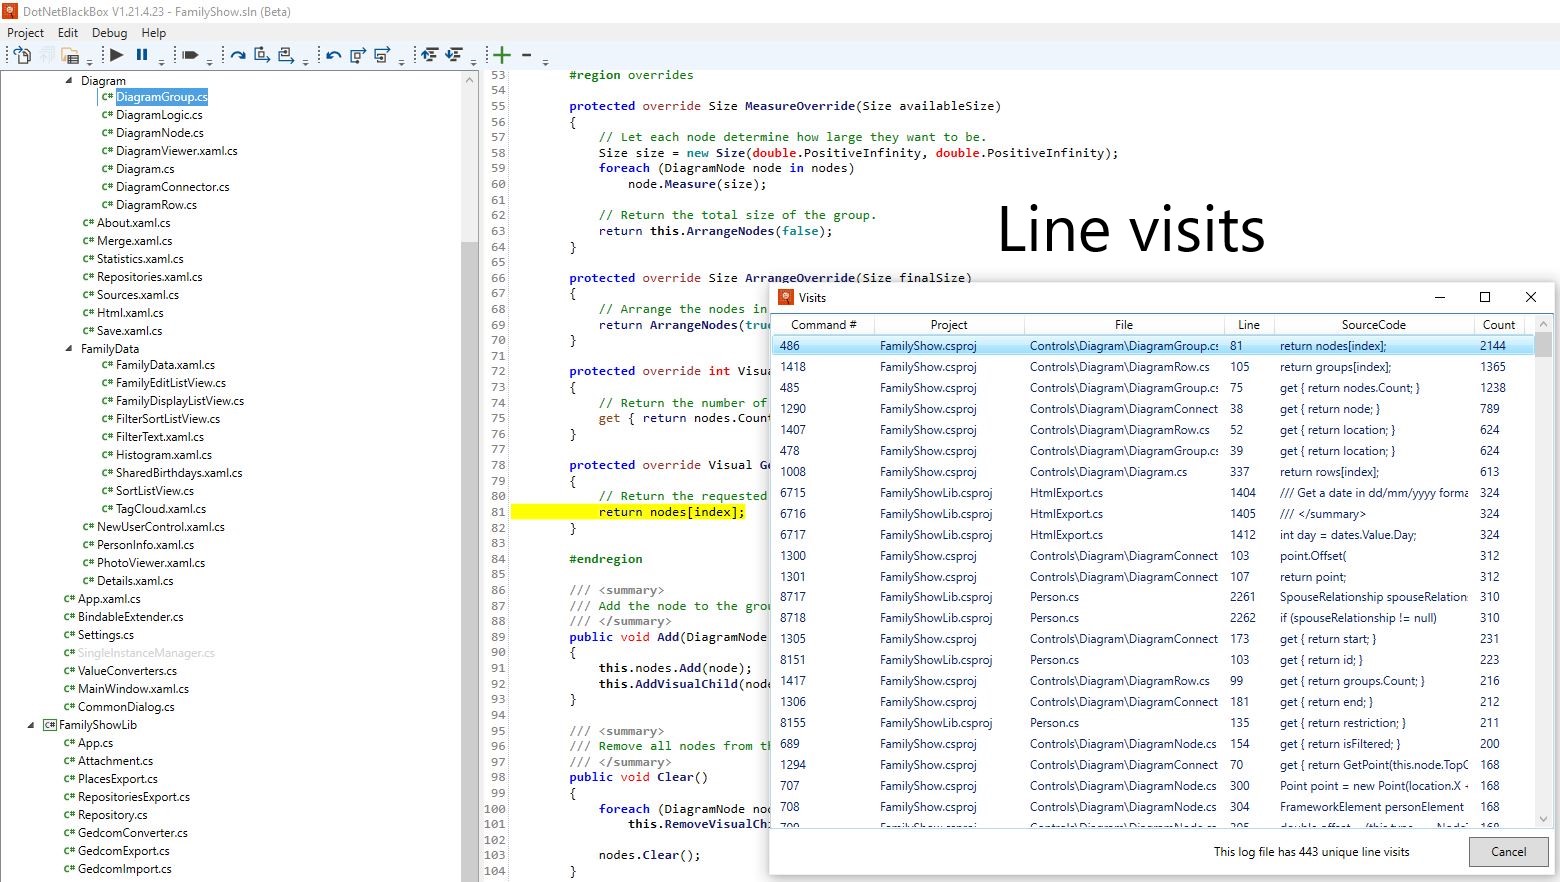Click the step backward curved arrow icon
1560x882 pixels.
coord(333,55)
